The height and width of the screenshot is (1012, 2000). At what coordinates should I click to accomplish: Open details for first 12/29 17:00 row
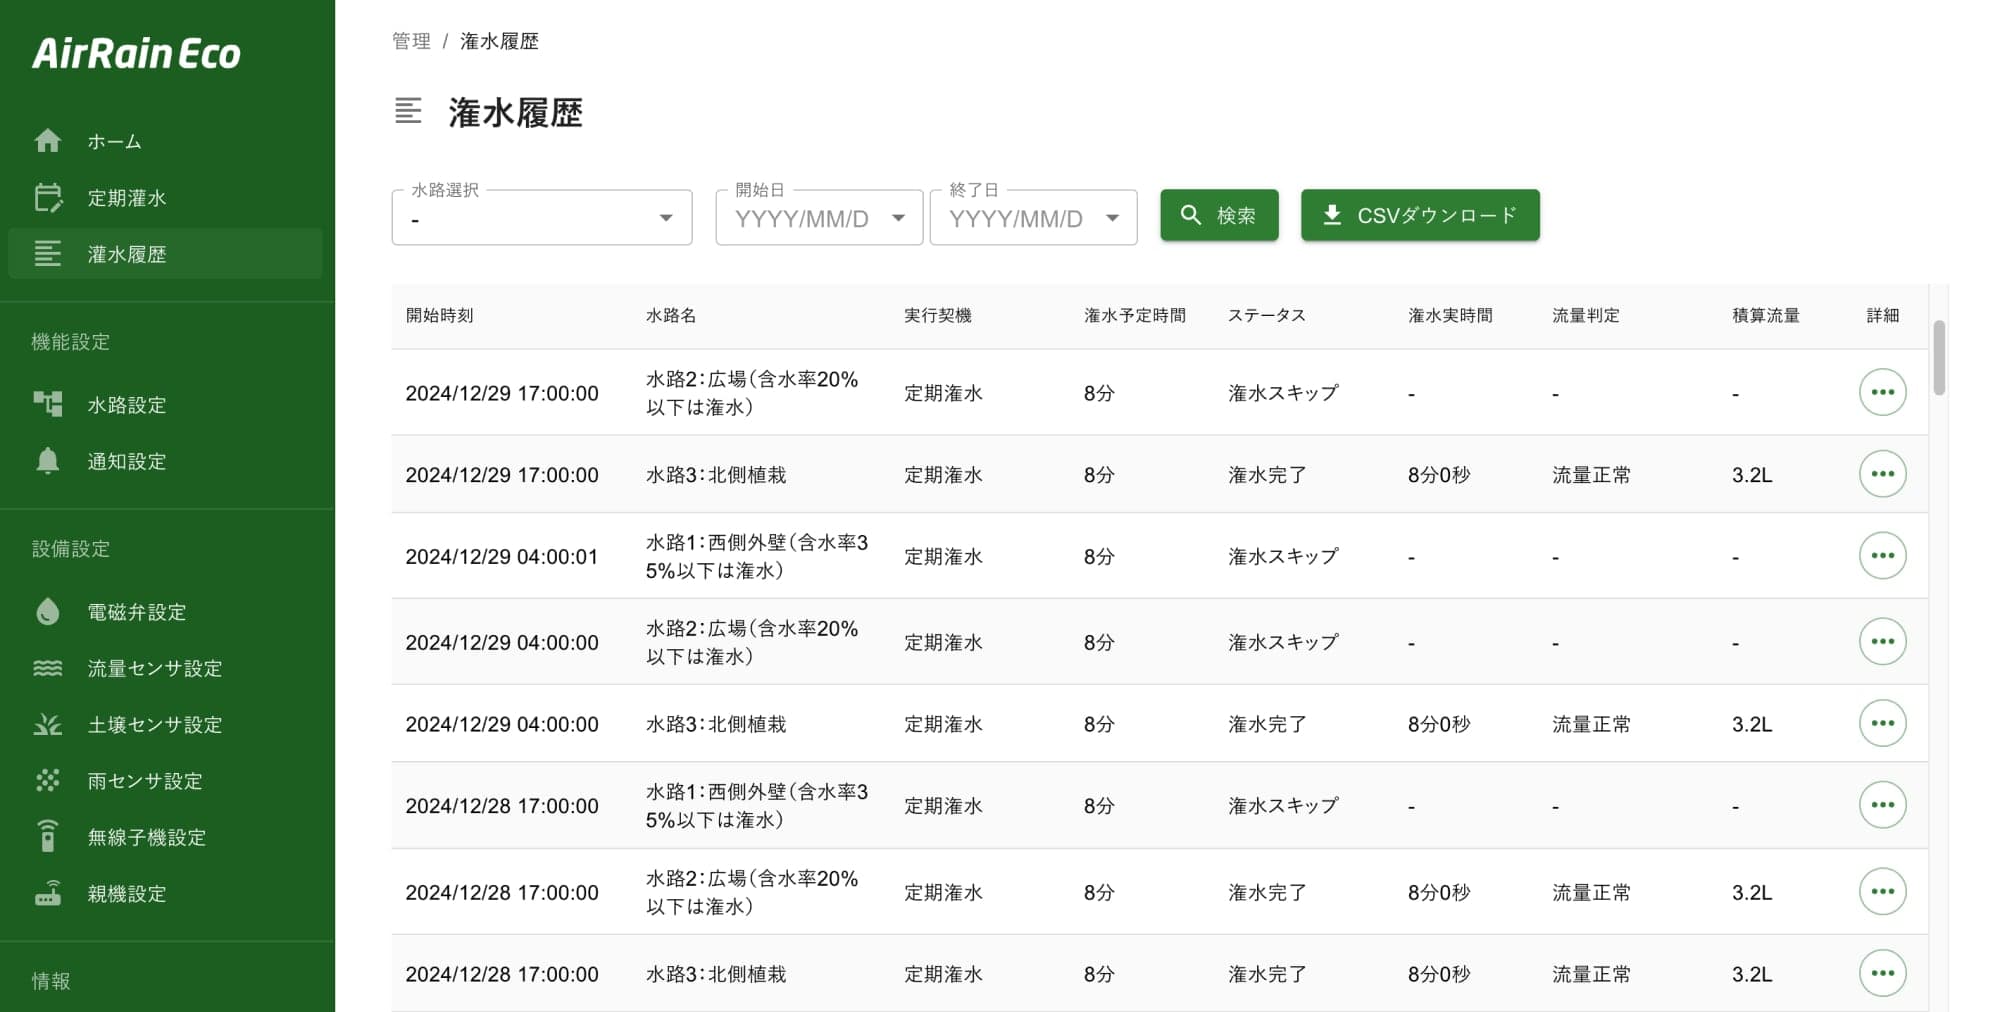coord(1882,392)
